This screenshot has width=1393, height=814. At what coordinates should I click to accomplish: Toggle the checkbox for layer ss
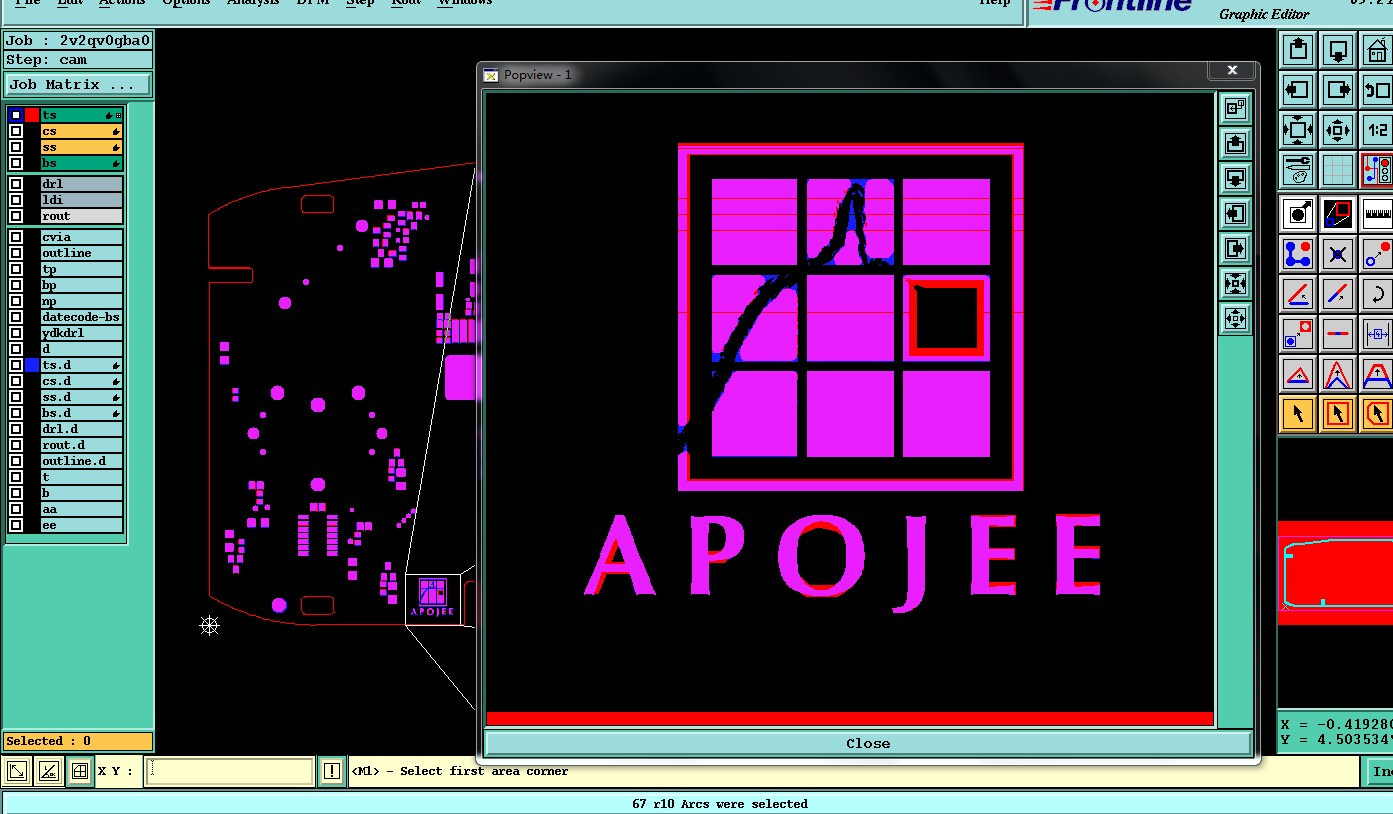[16, 147]
